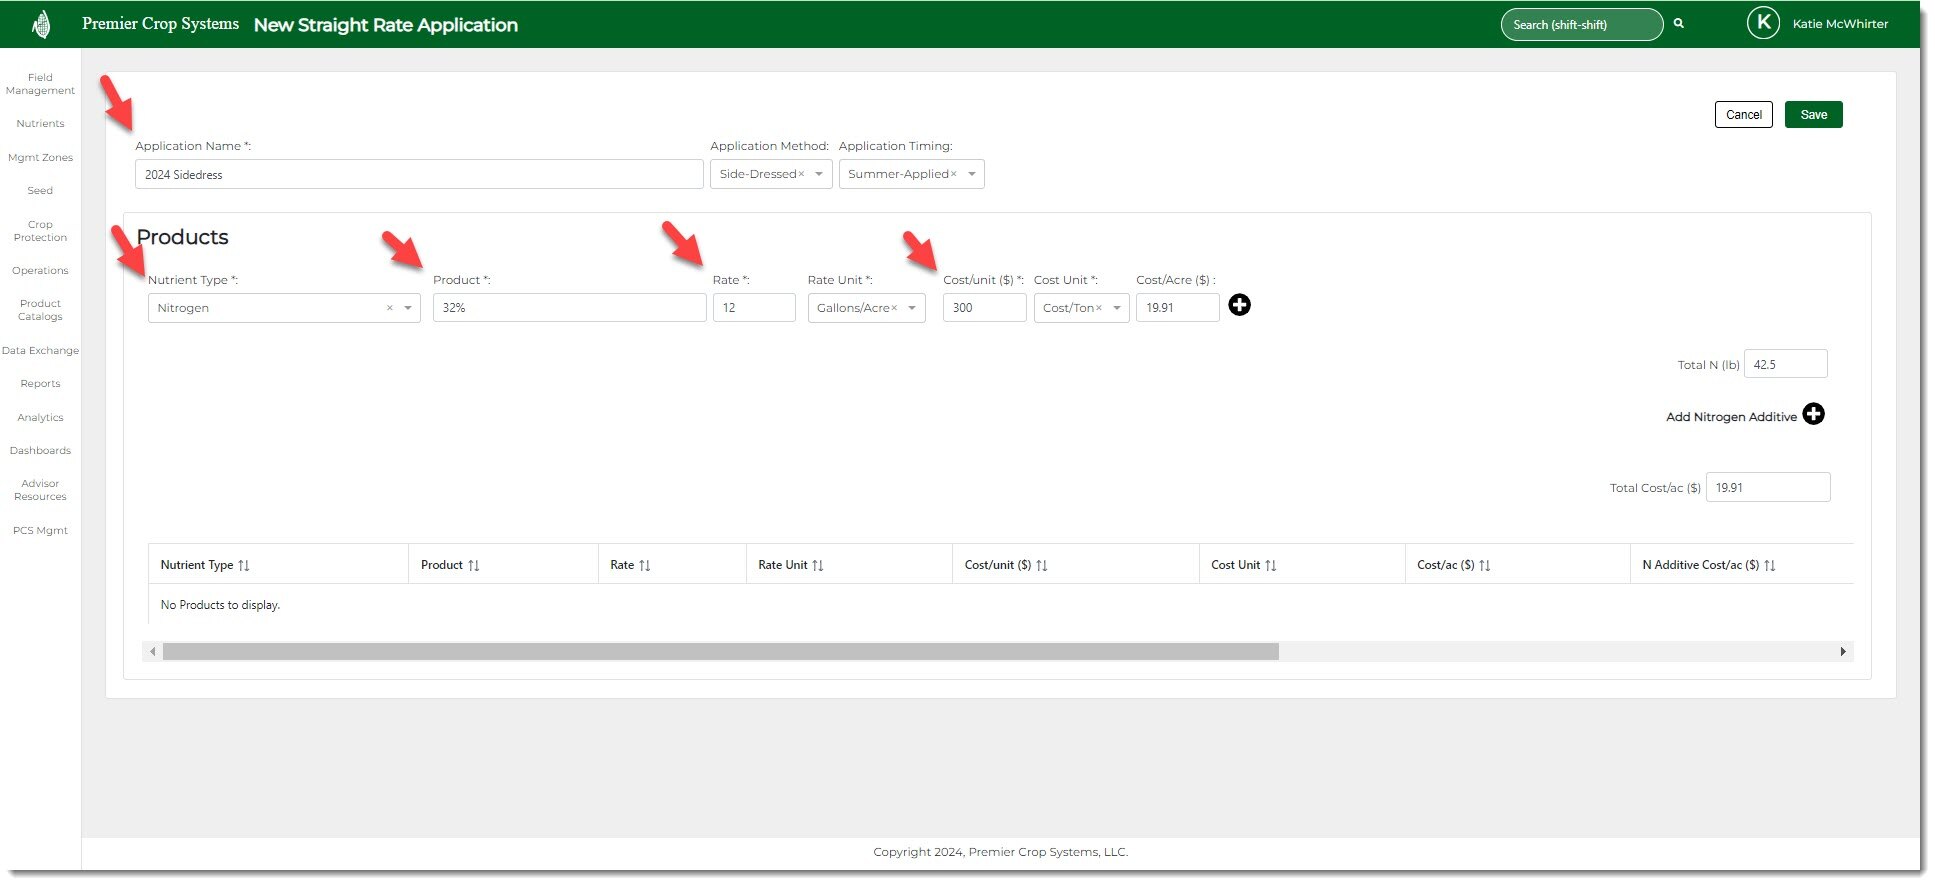Click the horizontal table scrollbar
The width and height of the screenshot is (1935, 885).
720,652
